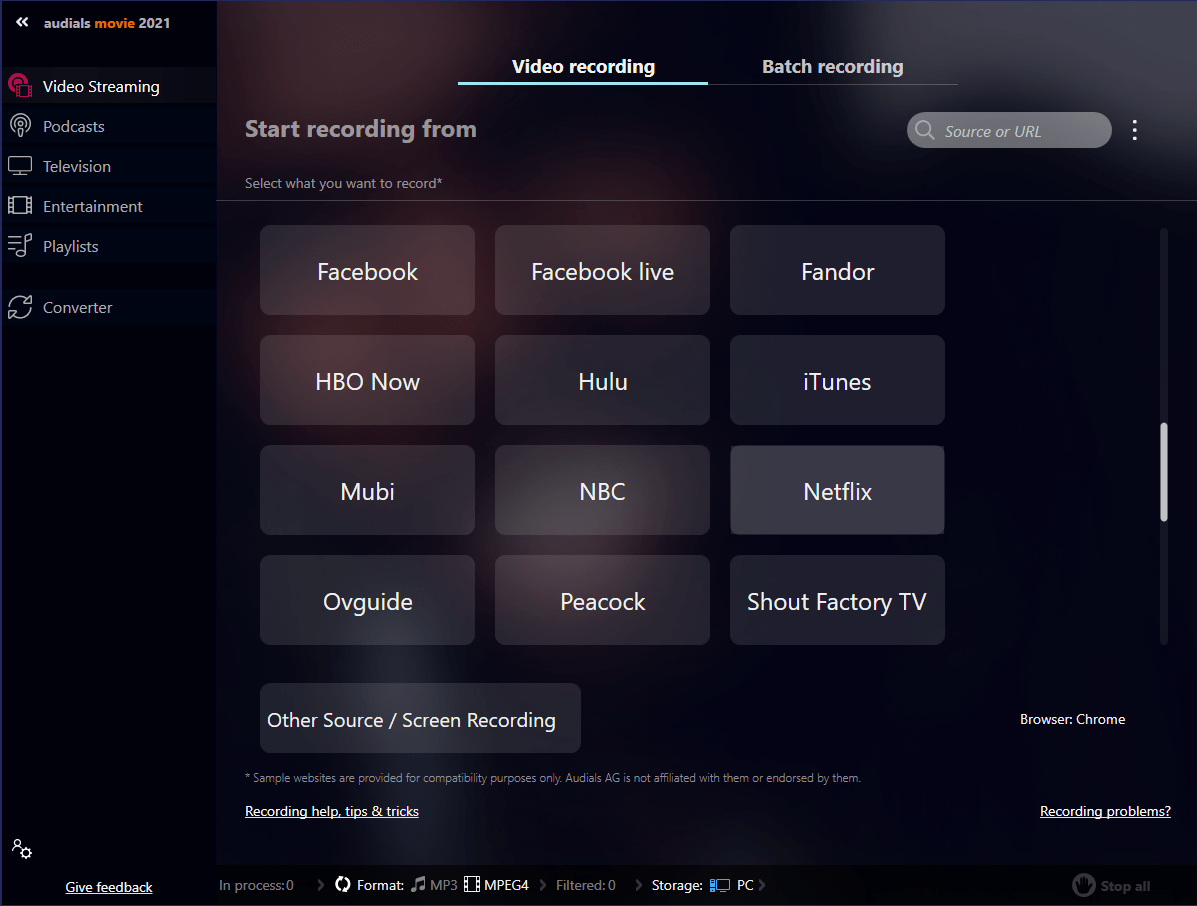Open the Converter tool
1197x906 pixels.
(x=75, y=307)
